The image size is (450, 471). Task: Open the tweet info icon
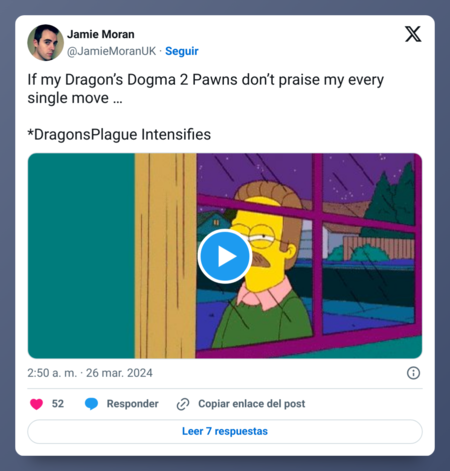(x=413, y=373)
